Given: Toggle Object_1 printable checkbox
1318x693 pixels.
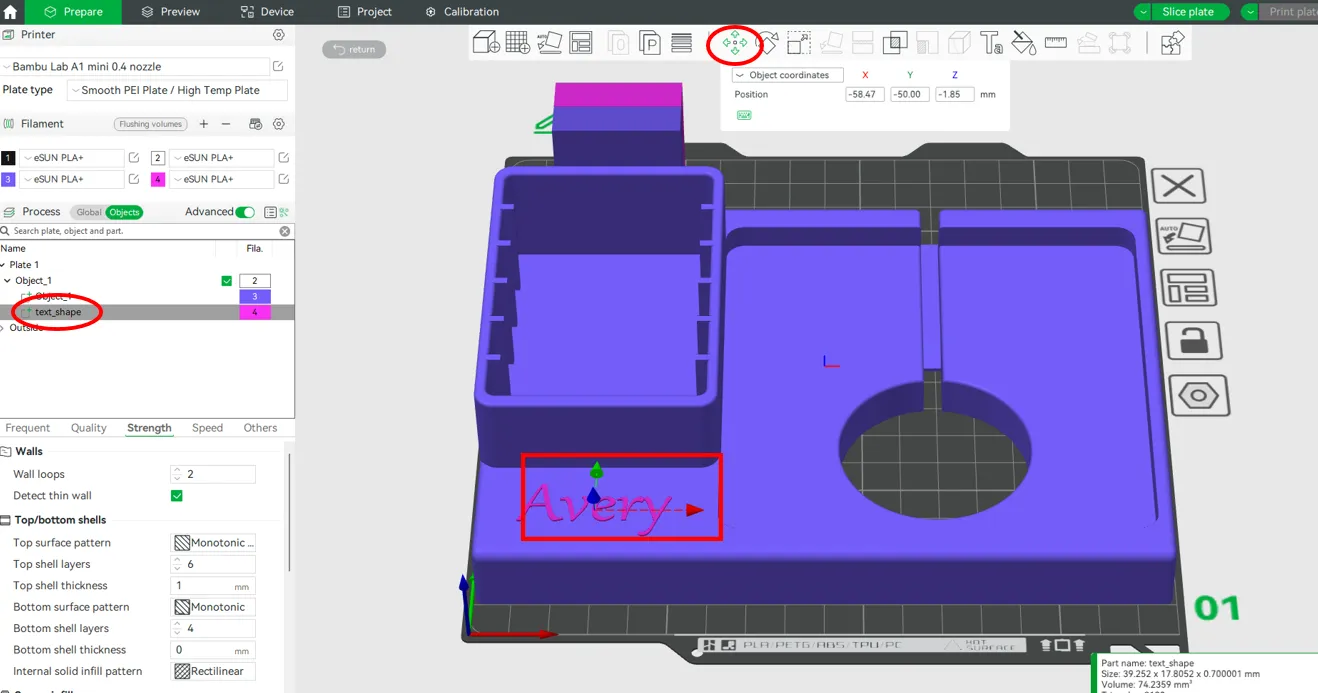Looking at the screenshot, I should tap(227, 281).
